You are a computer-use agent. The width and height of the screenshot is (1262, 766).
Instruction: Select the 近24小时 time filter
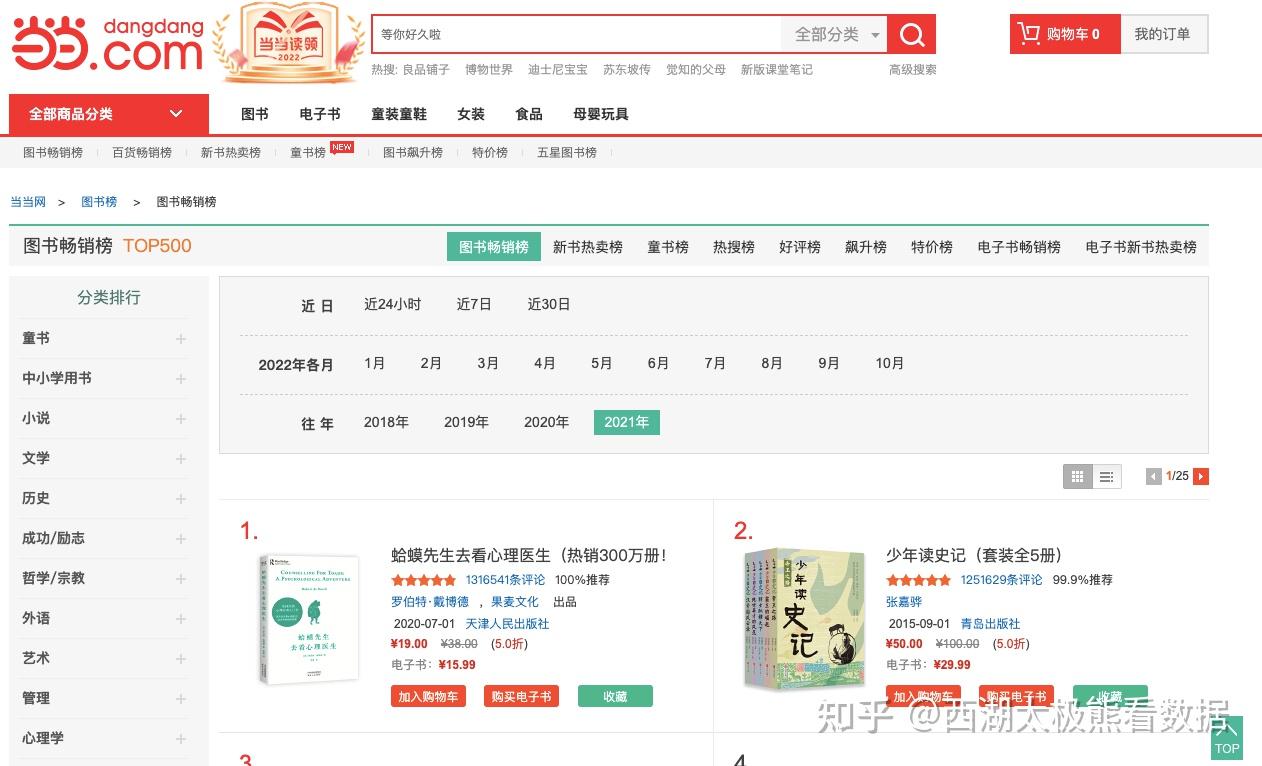(x=392, y=304)
